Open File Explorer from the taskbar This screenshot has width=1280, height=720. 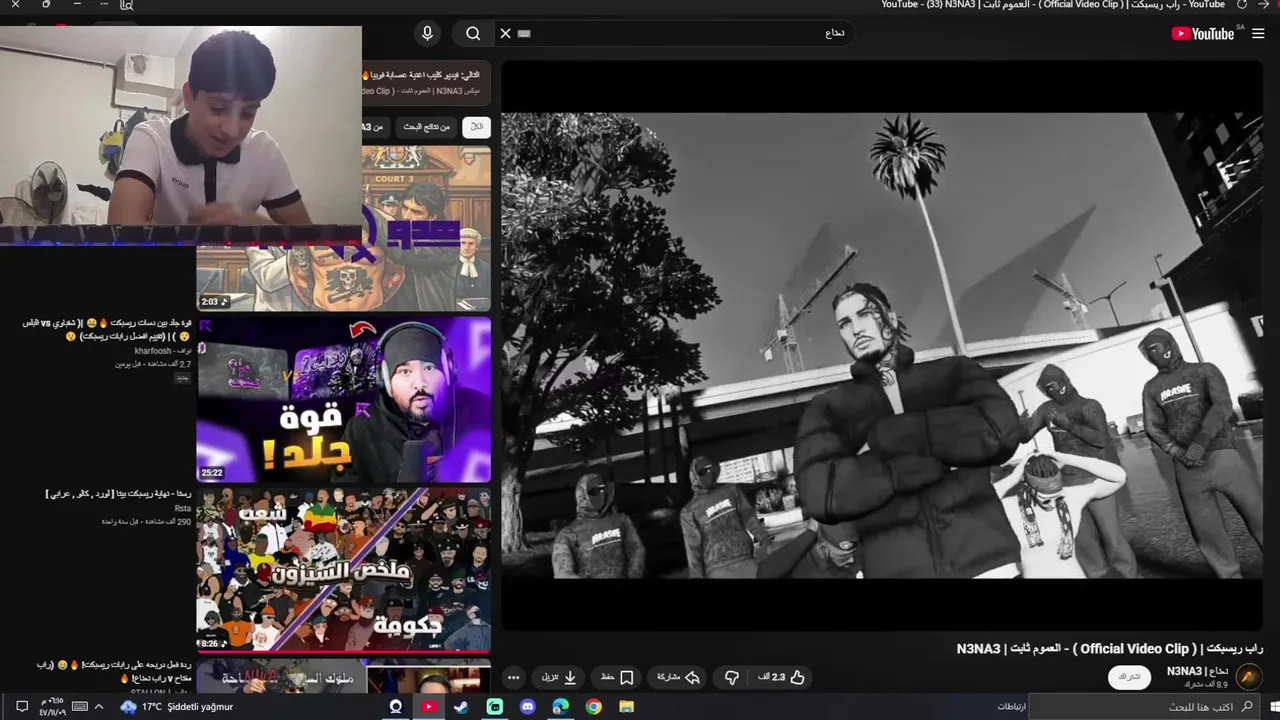point(626,706)
